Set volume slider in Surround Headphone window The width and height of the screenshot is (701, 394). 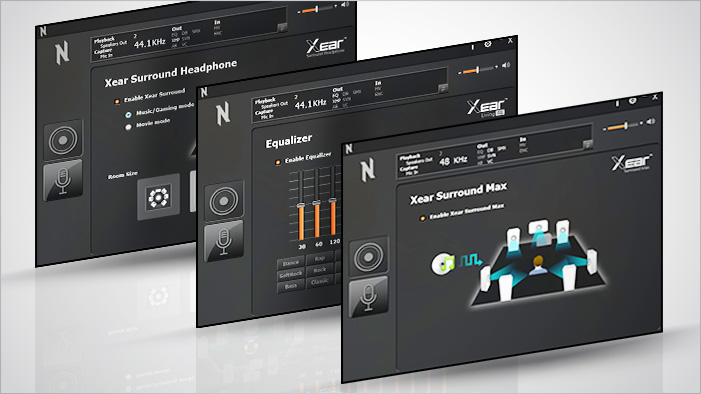pyautogui.click(x=317, y=9)
